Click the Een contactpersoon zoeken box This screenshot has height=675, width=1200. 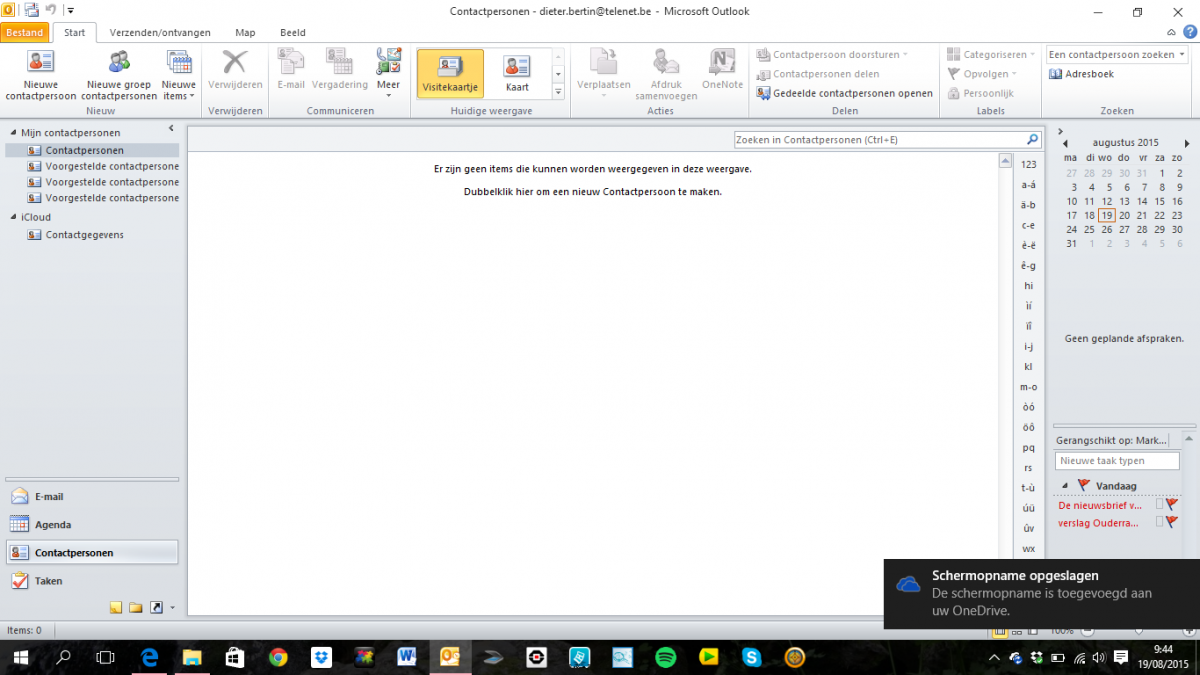pyautogui.click(x=1117, y=55)
